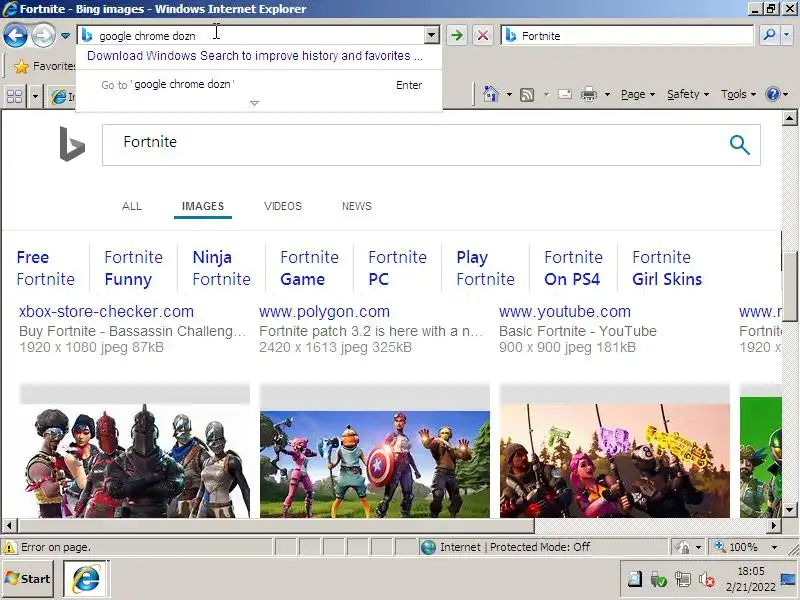
Task: Select Fortnite PC related search
Action: tap(397, 268)
